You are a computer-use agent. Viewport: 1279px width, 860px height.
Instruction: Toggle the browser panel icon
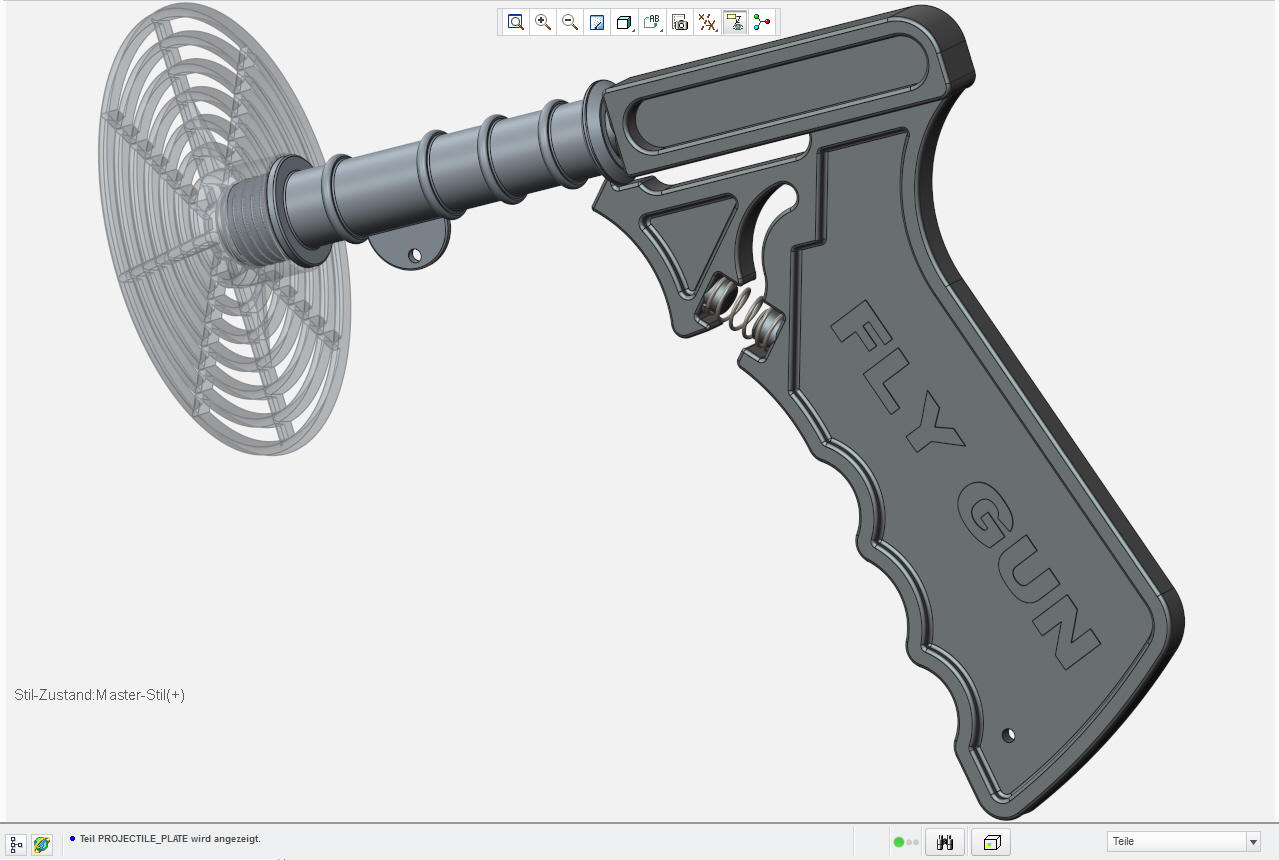click(x=42, y=844)
